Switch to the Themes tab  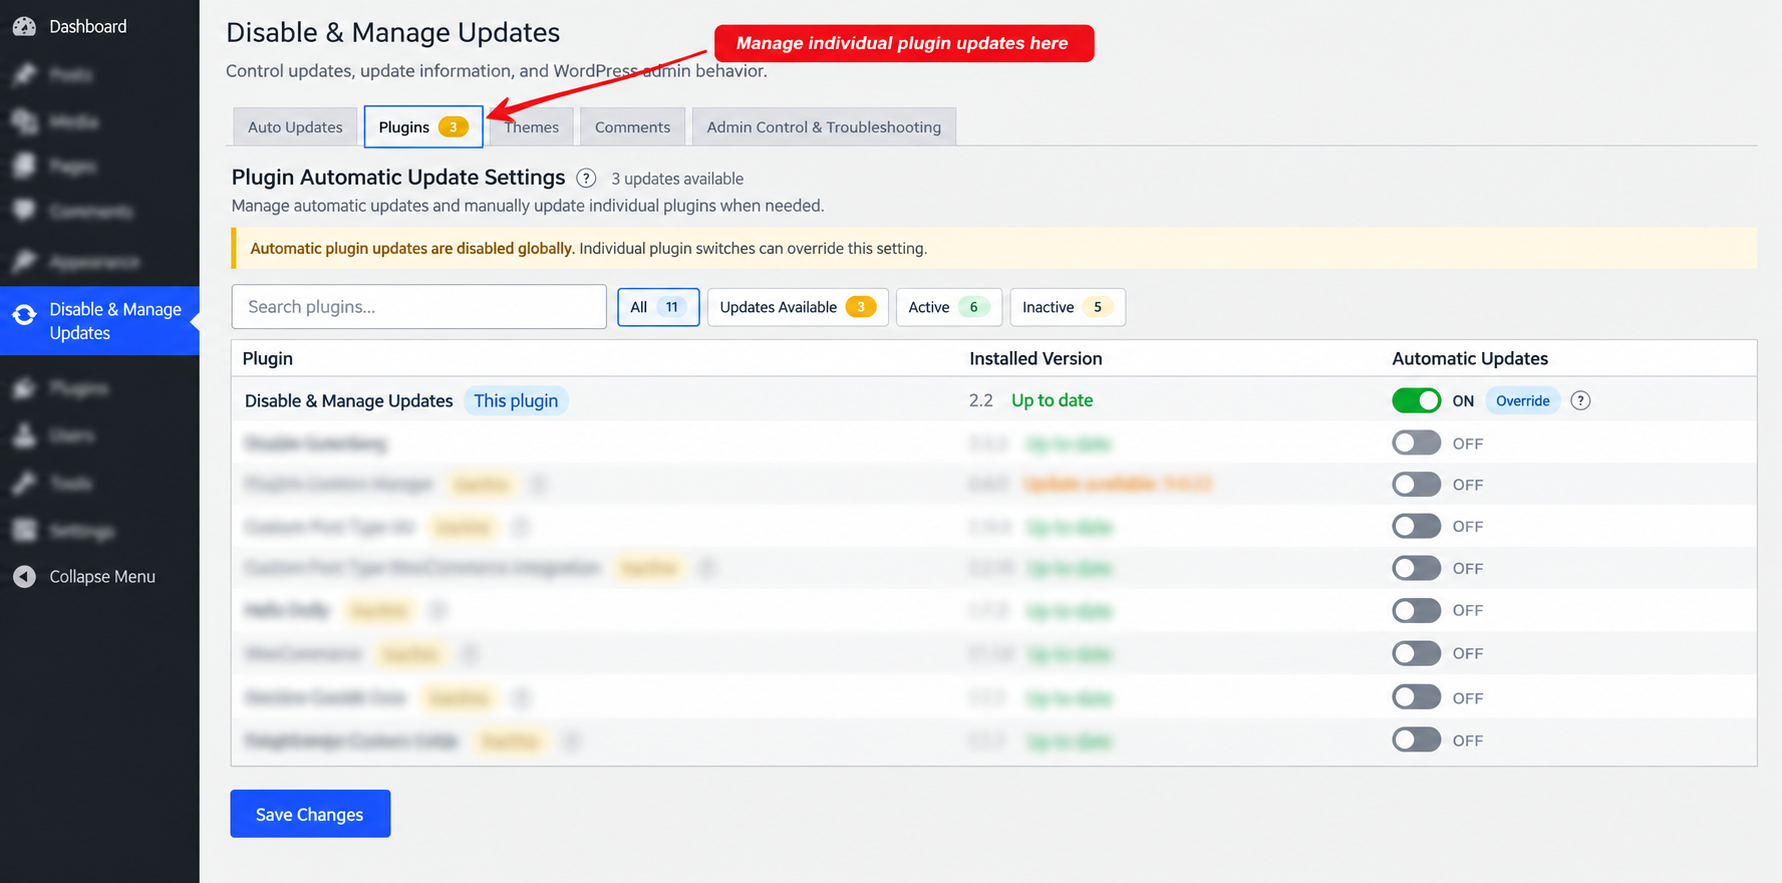click(531, 127)
